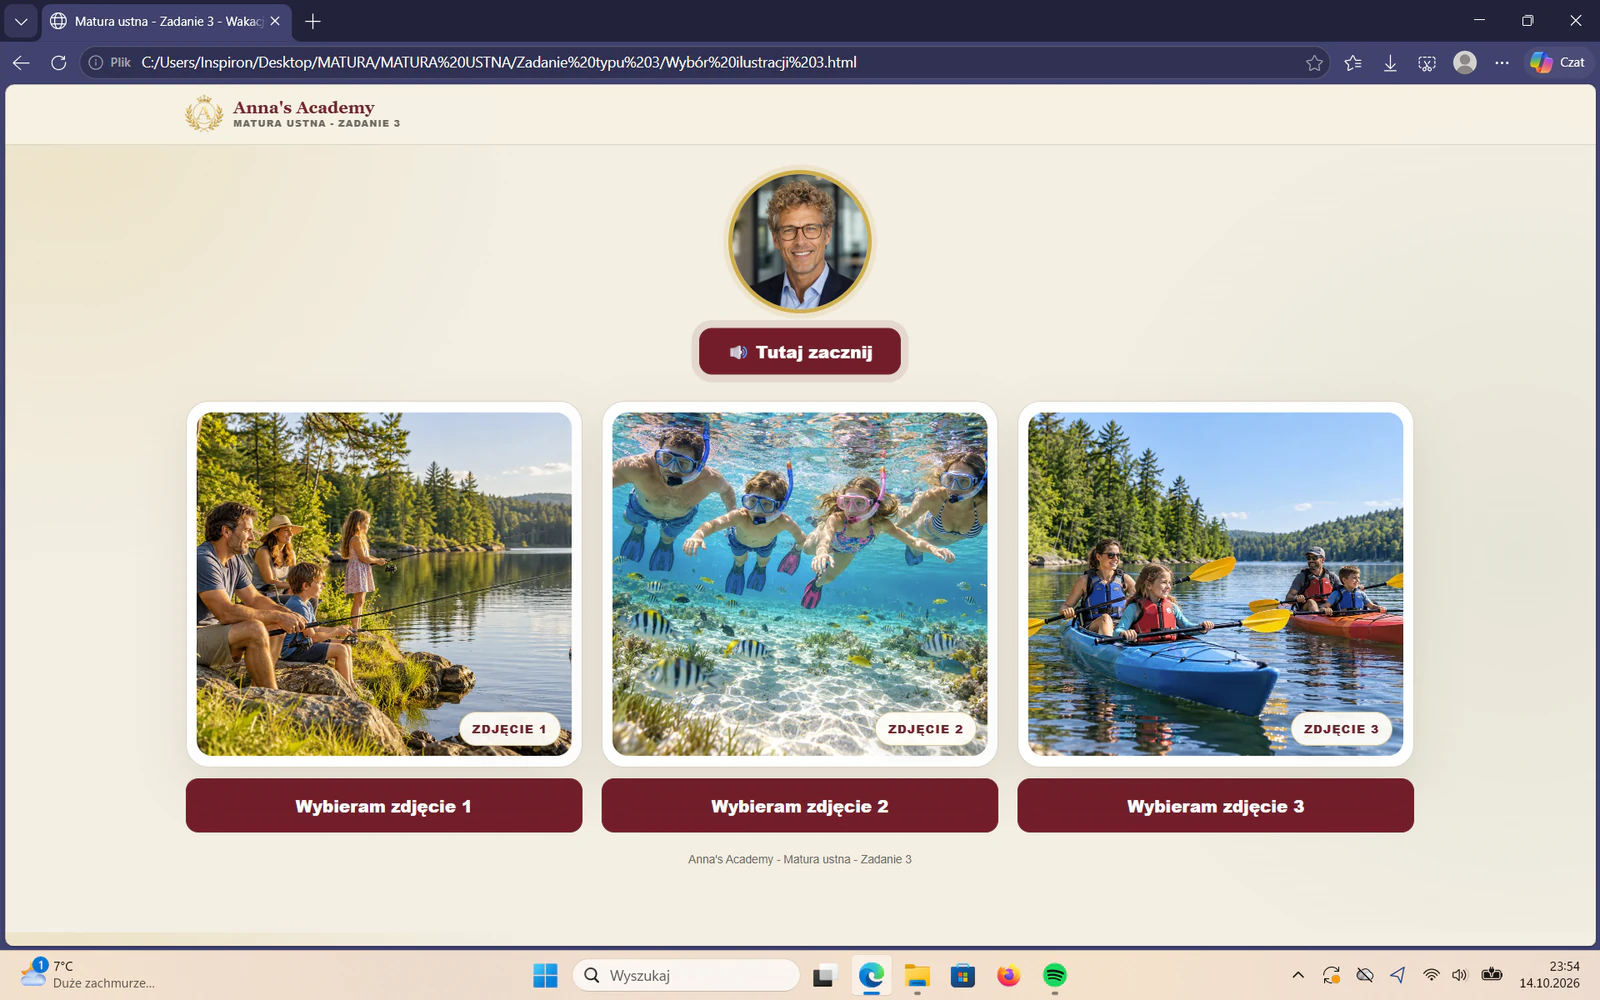Image resolution: width=1600 pixels, height=1000 pixels.
Task: Open the browser settings ellipsis menu
Action: pos(1502,62)
